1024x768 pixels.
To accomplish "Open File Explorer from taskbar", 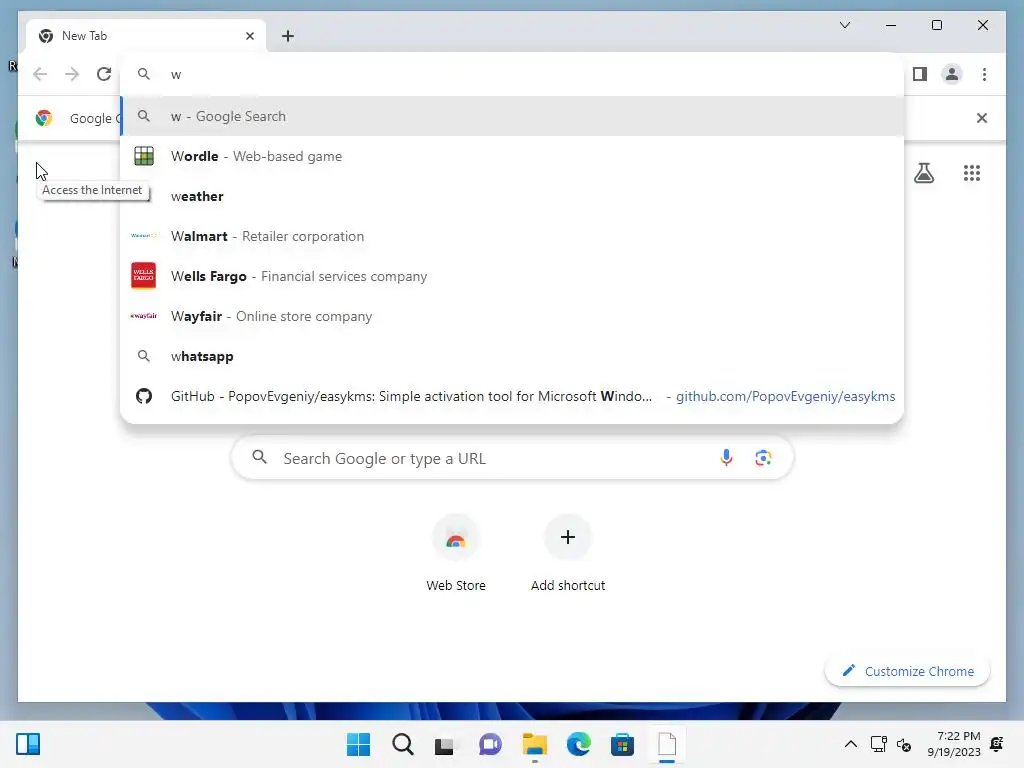I will point(534,744).
